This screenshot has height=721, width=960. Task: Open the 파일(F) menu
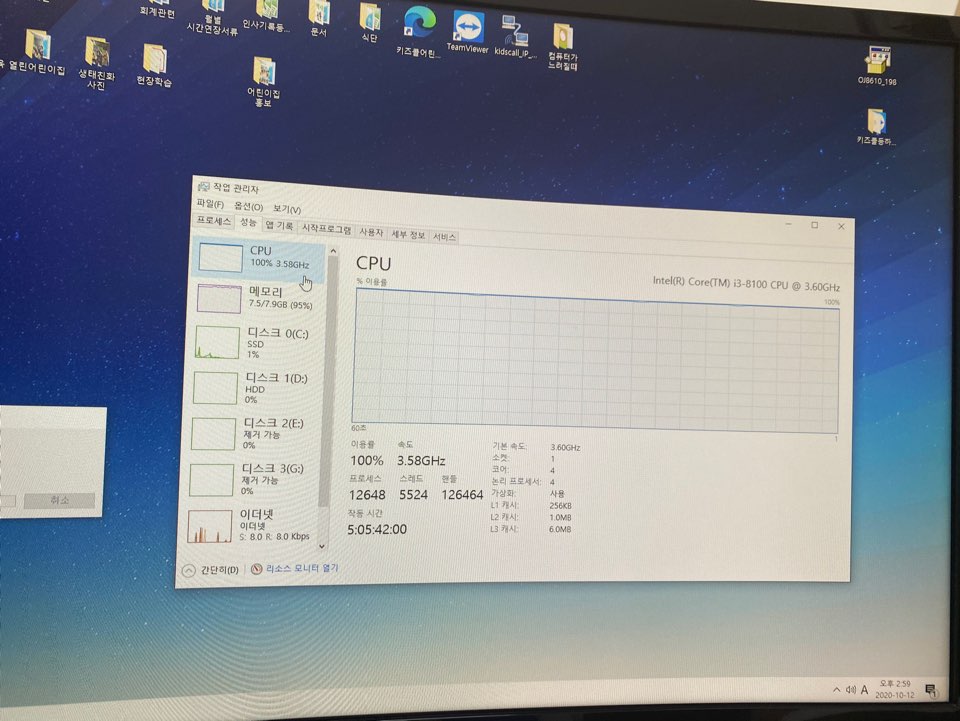pyautogui.click(x=210, y=204)
